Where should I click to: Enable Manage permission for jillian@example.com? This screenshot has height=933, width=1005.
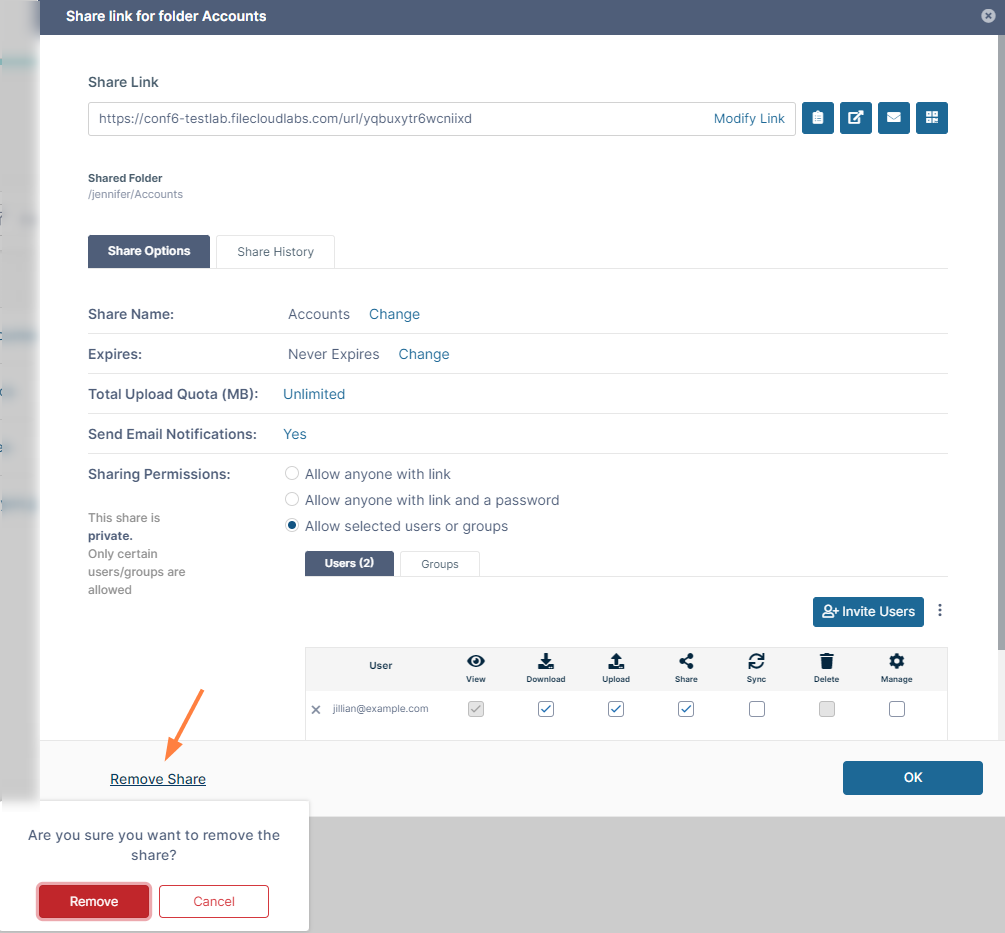897,709
